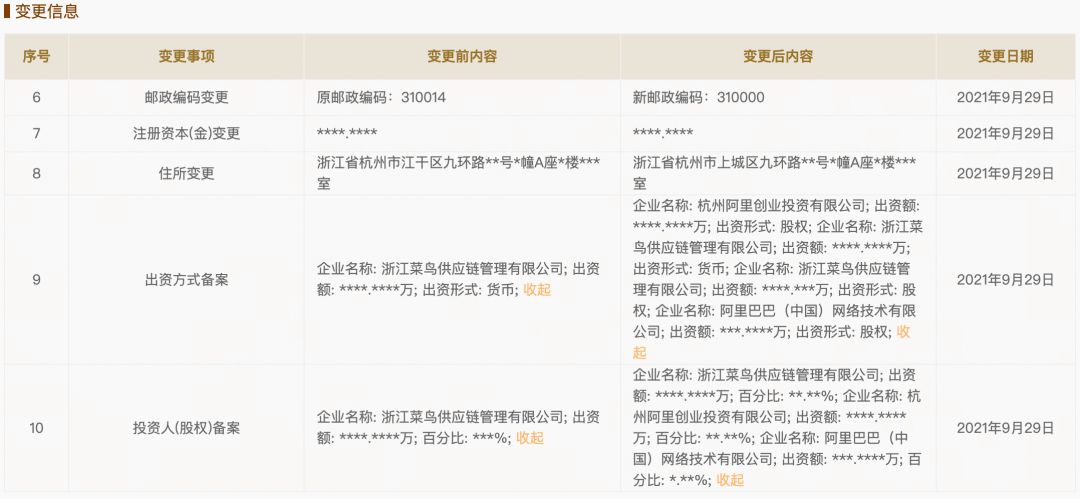1080x499 pixels.
Task: Click sequence number 7
Action: [x=37, y=134]
